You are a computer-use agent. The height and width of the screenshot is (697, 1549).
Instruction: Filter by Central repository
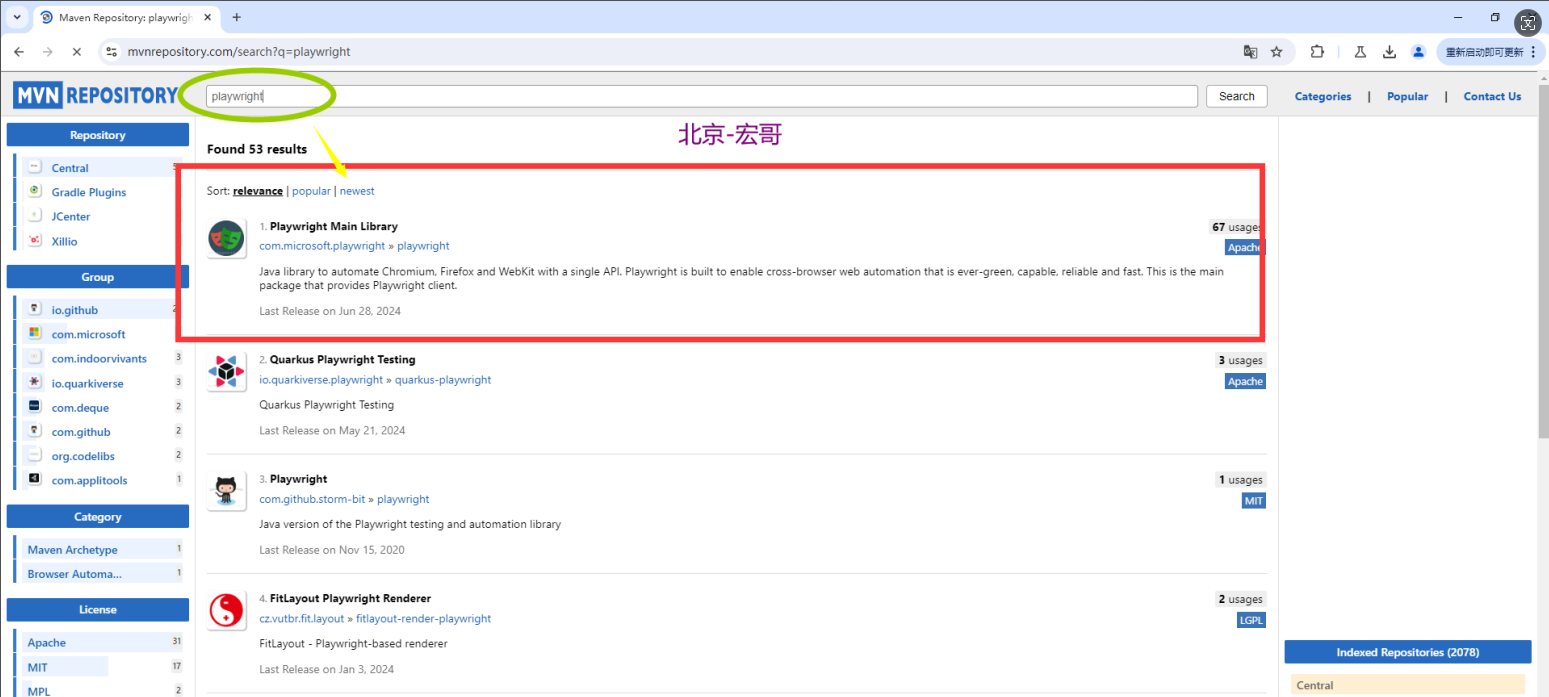[x=70, y=168]
